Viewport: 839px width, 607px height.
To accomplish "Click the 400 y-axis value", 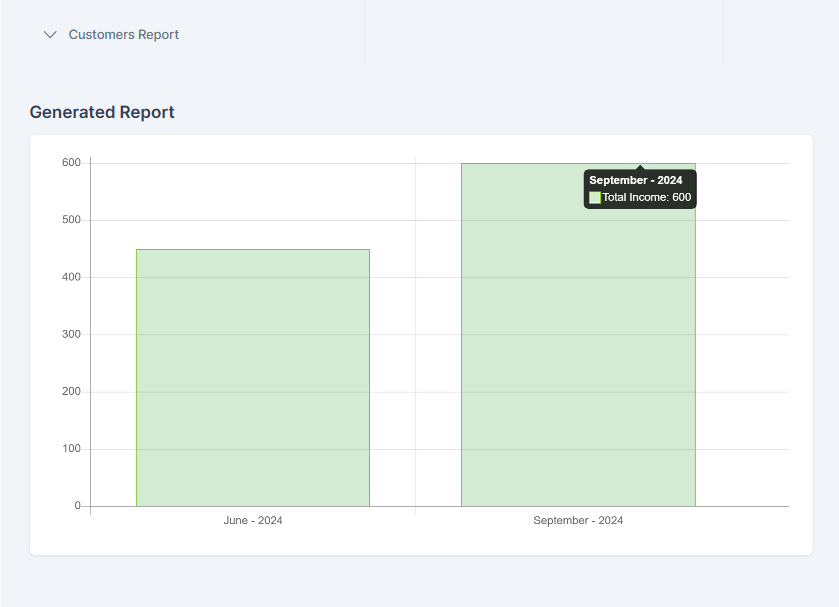I will (x=70, y=277).
